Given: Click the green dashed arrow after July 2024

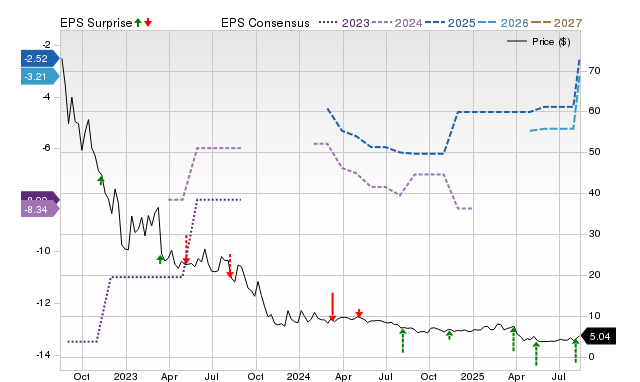Looking at the screenshot, I should [x=403, y=340].
